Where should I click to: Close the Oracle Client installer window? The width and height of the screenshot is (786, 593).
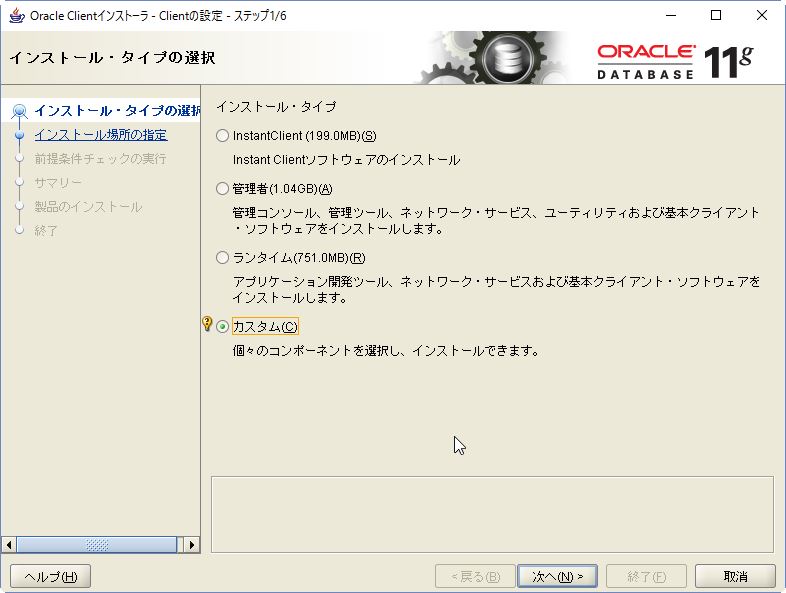(x=761, y=16)
